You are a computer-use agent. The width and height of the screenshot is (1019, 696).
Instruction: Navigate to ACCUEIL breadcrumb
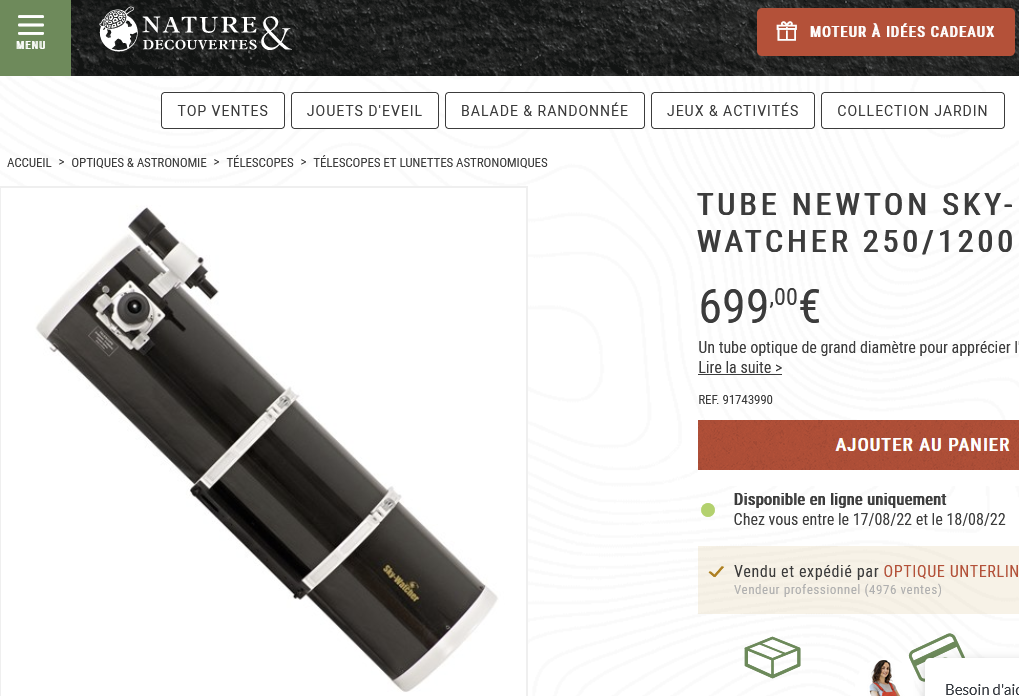pos(29,162)
